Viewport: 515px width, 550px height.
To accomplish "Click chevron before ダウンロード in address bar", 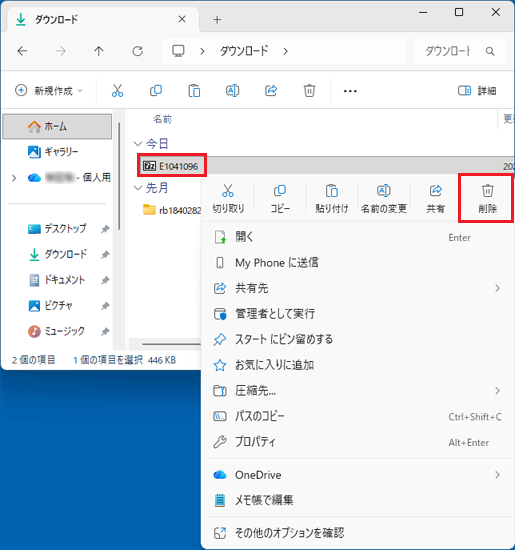I will tap(202, 52).
